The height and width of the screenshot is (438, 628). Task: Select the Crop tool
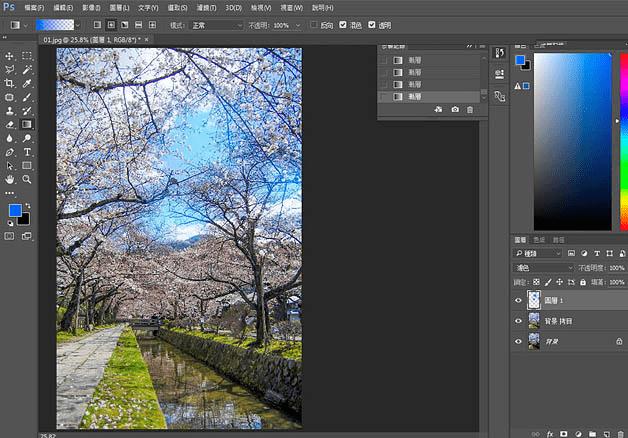(10, 84)
